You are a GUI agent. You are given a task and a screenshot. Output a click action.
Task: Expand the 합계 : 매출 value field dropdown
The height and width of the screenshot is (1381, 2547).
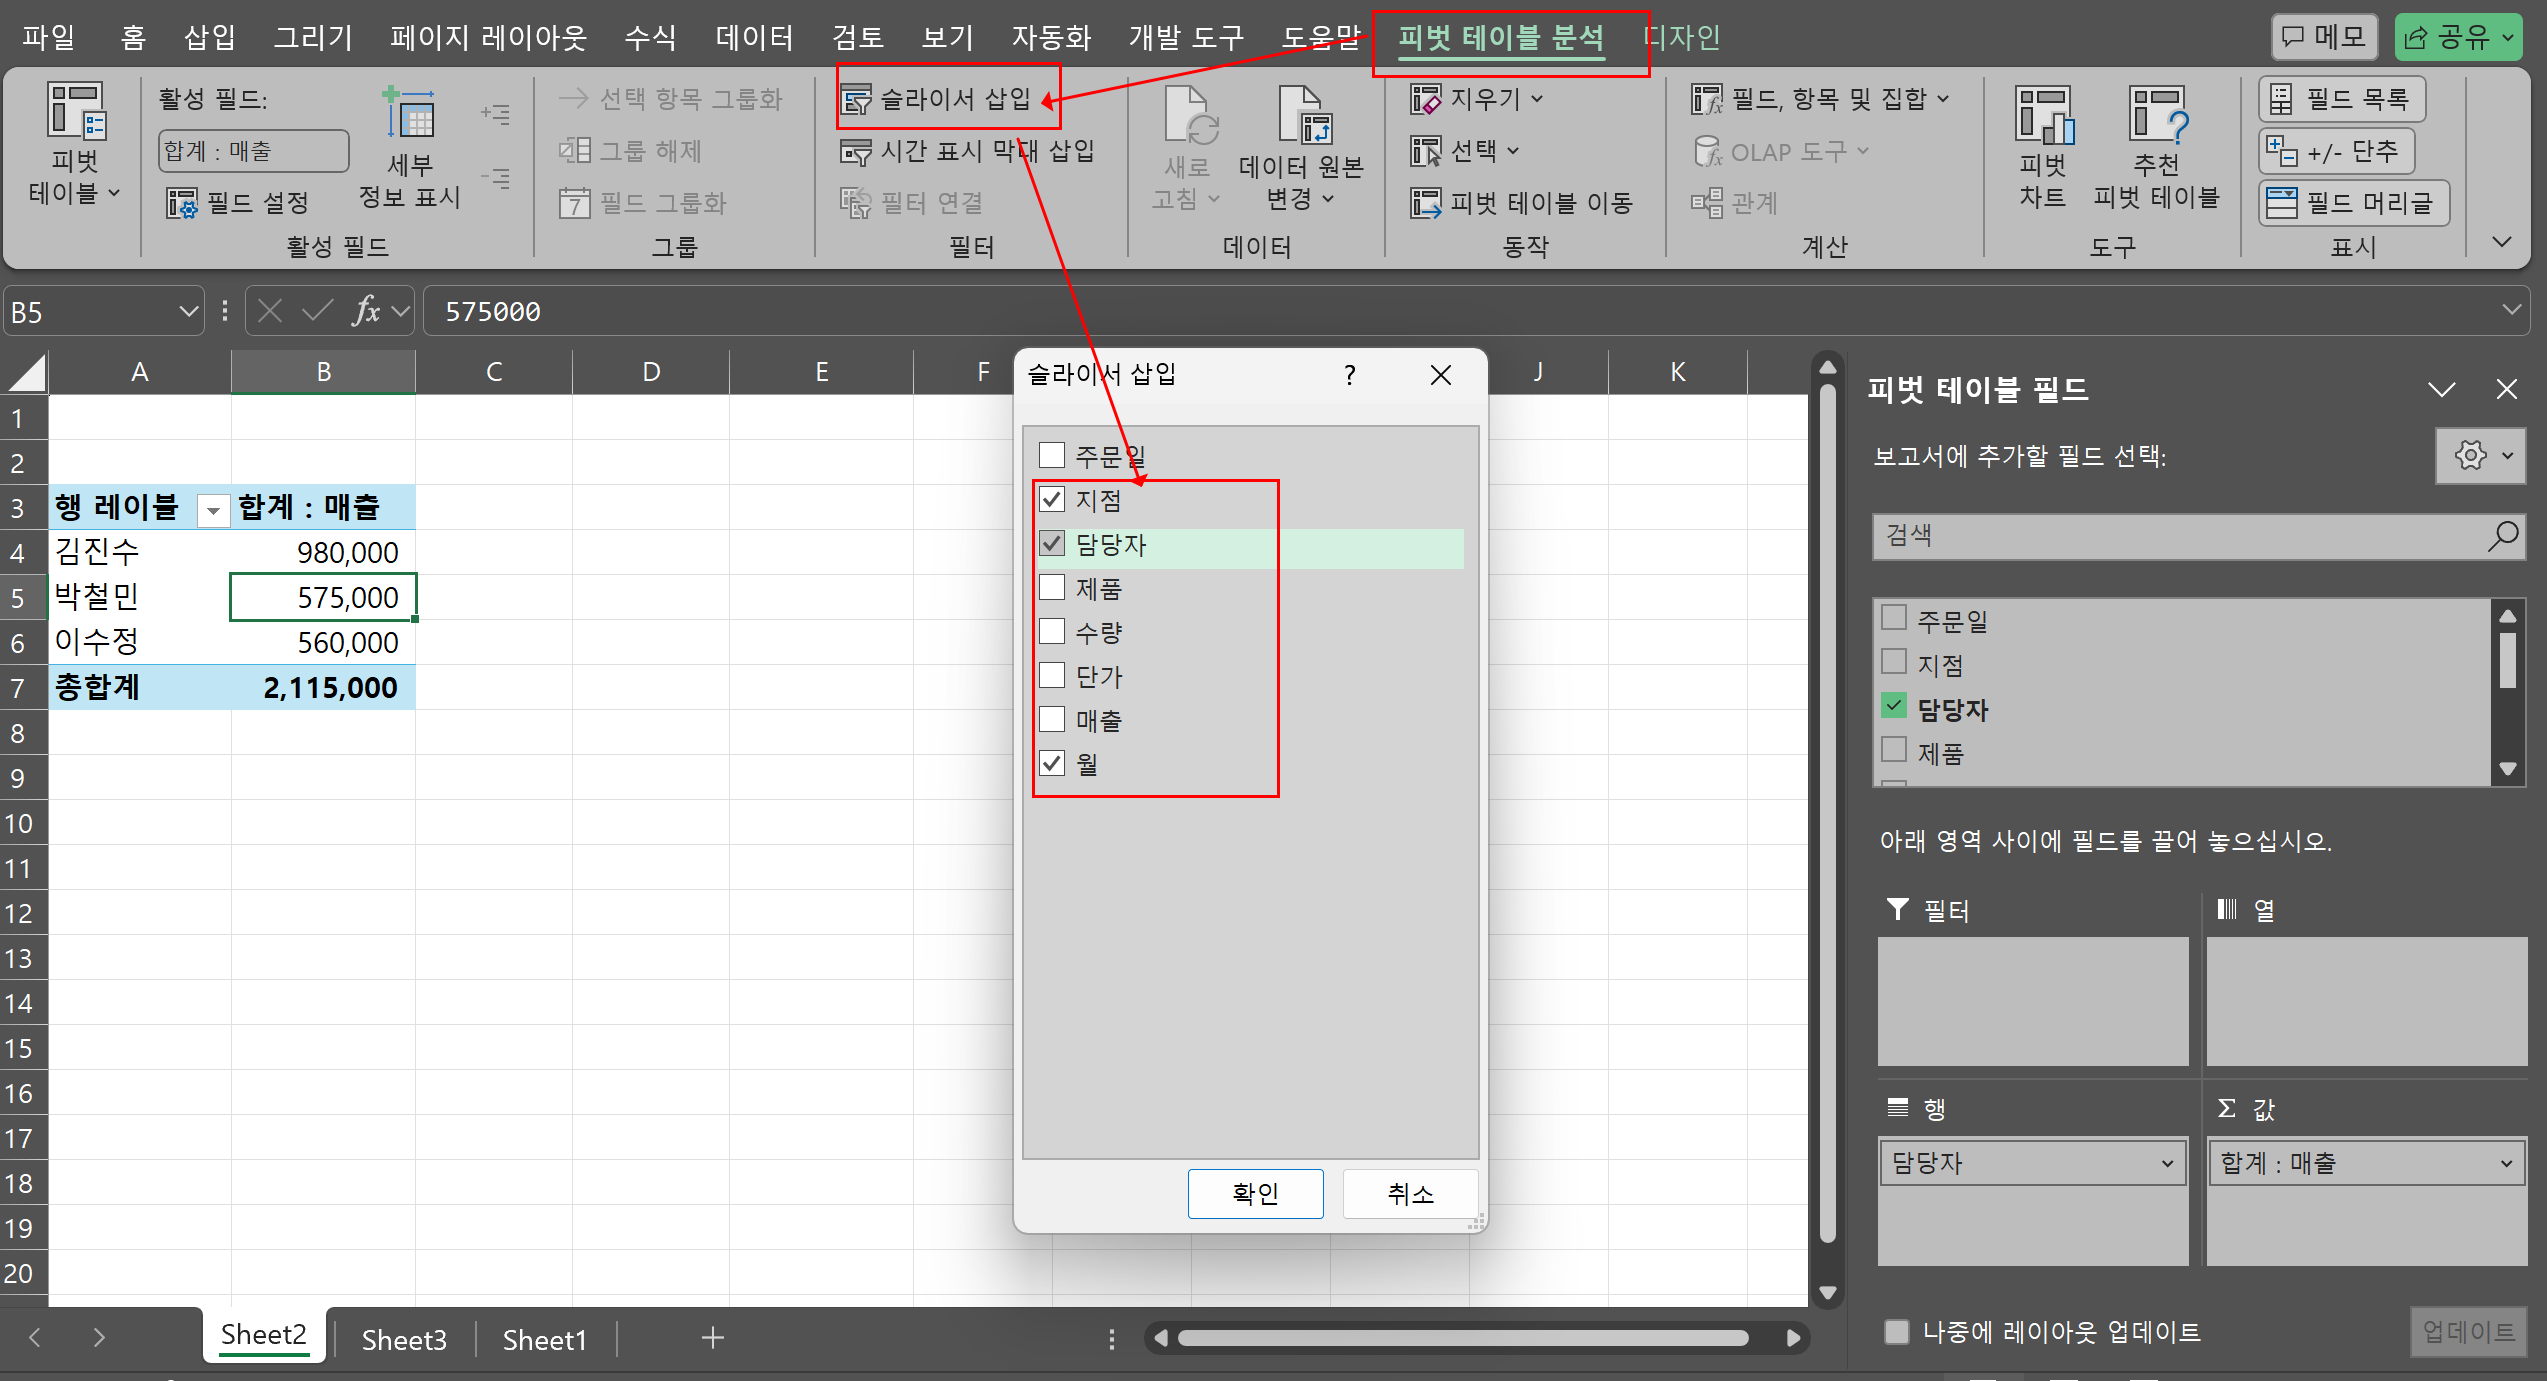coord(2505,1163)
